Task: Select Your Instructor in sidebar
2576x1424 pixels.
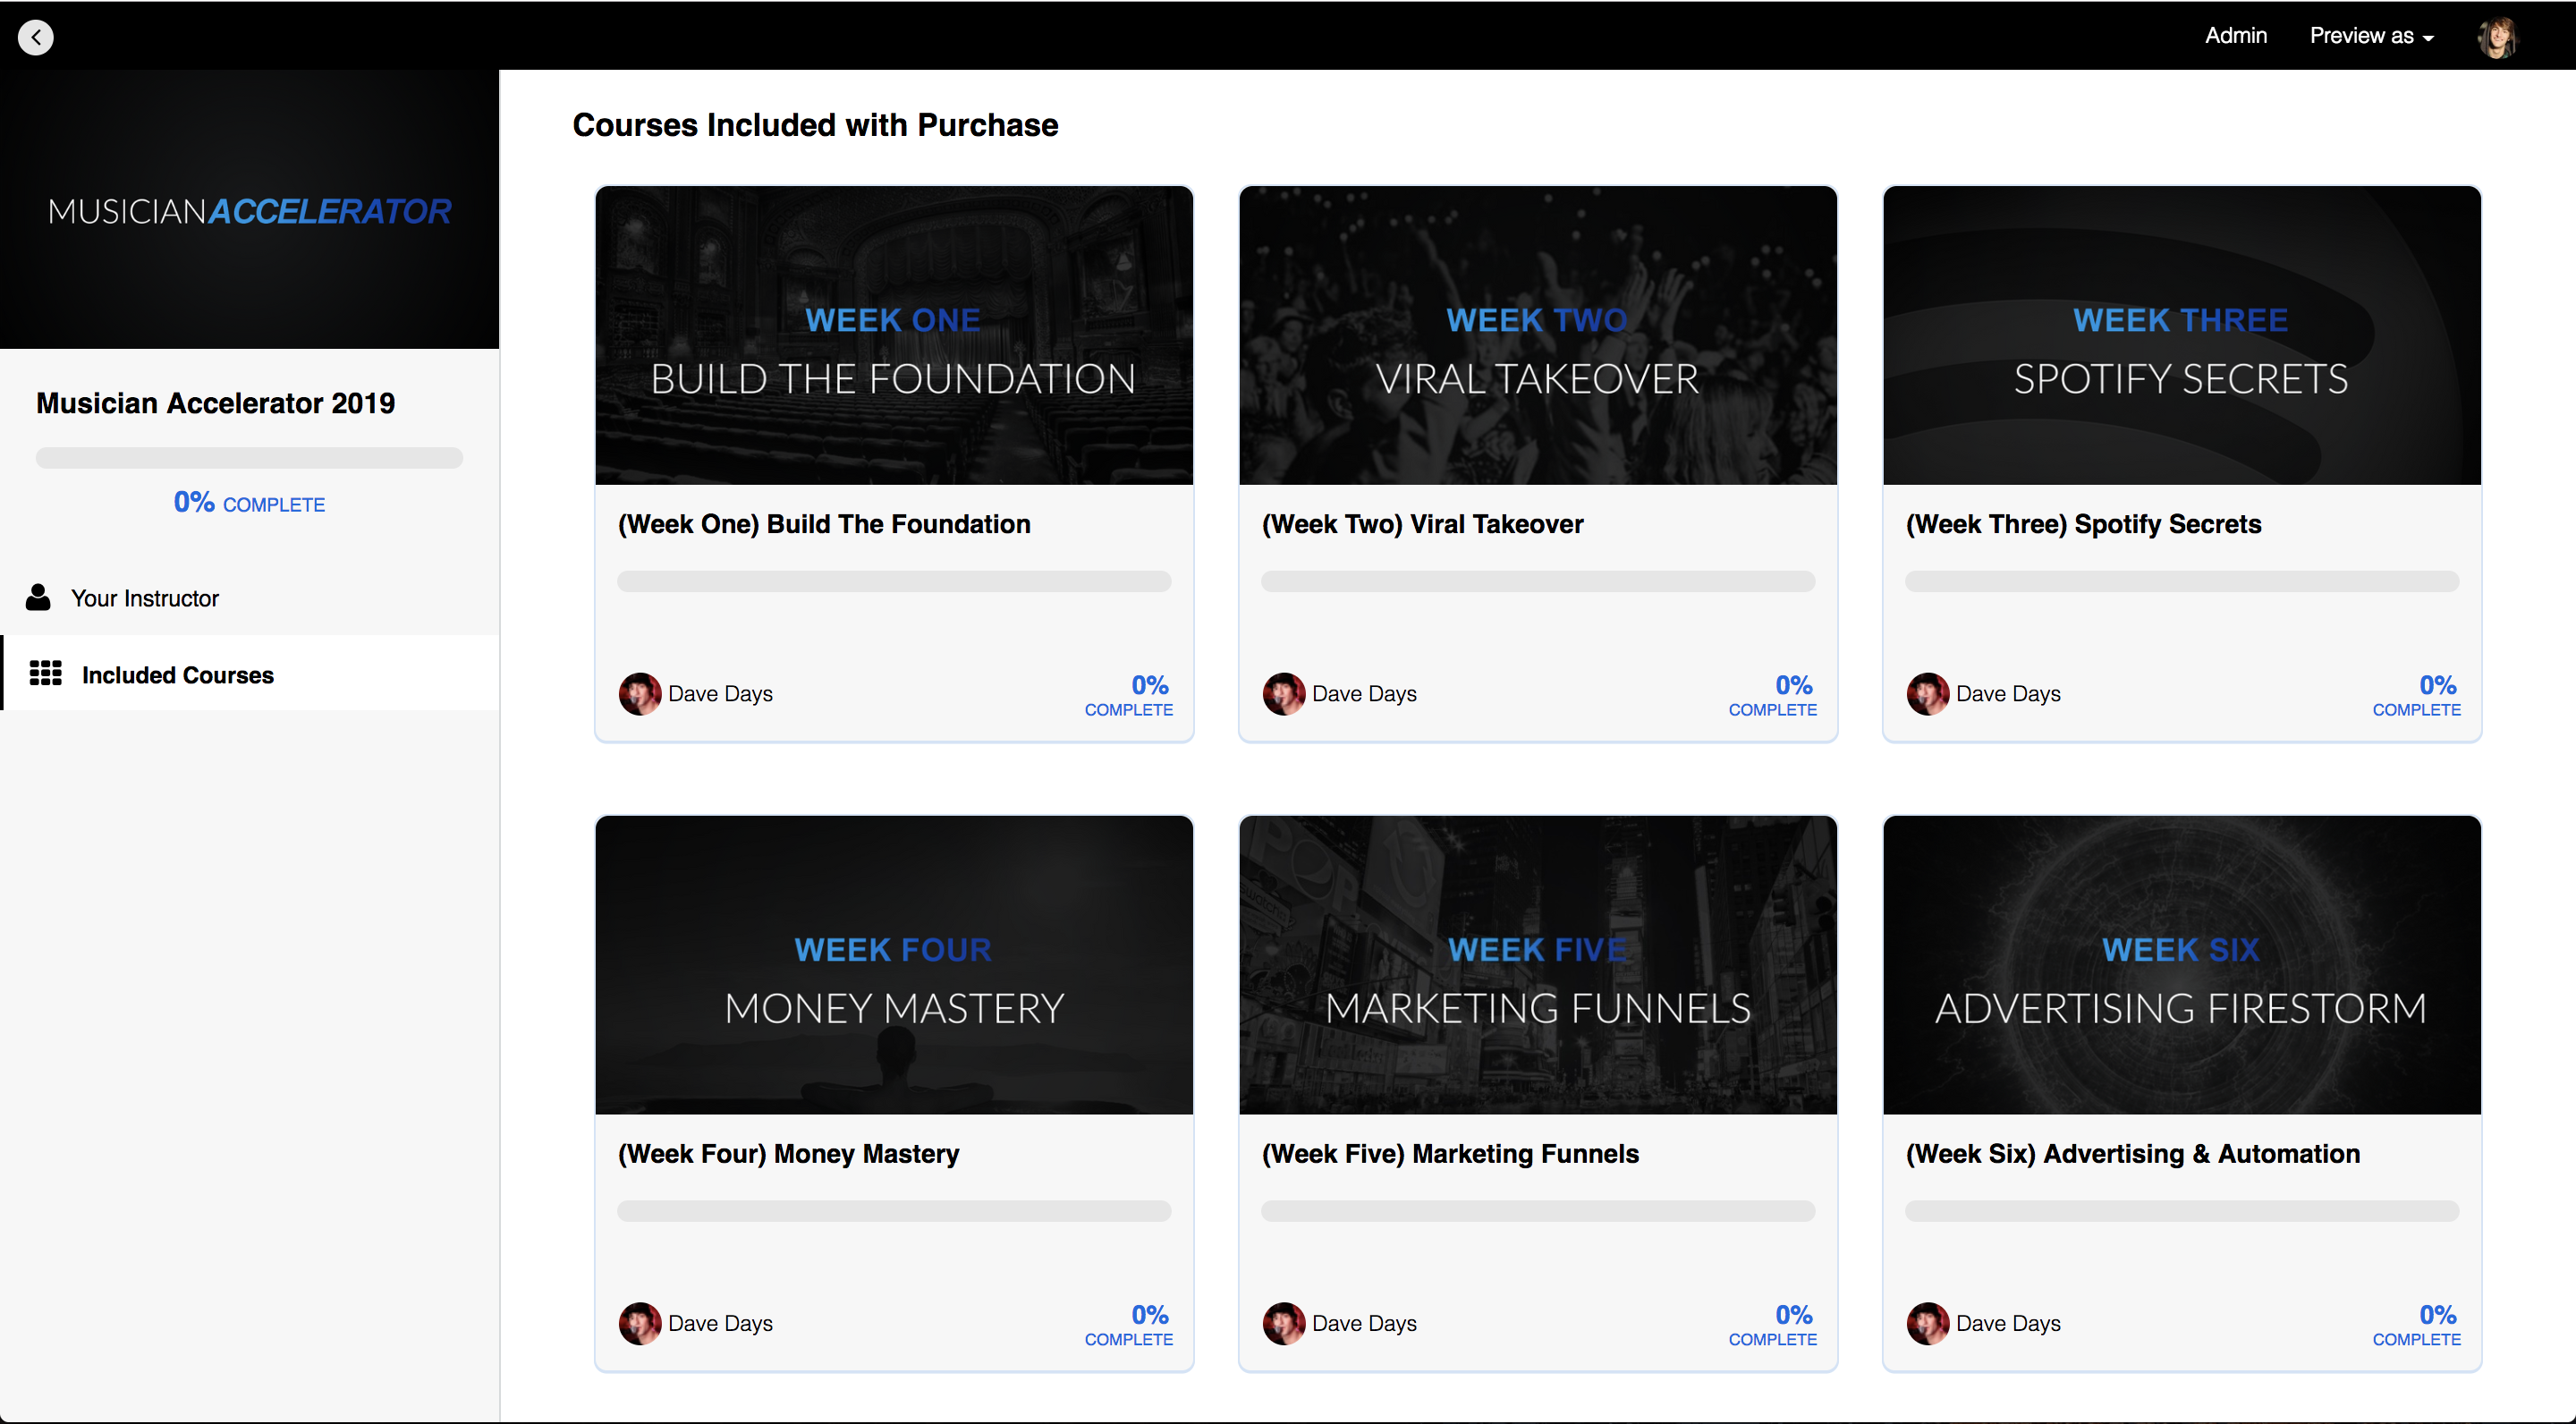Action: 250,598
